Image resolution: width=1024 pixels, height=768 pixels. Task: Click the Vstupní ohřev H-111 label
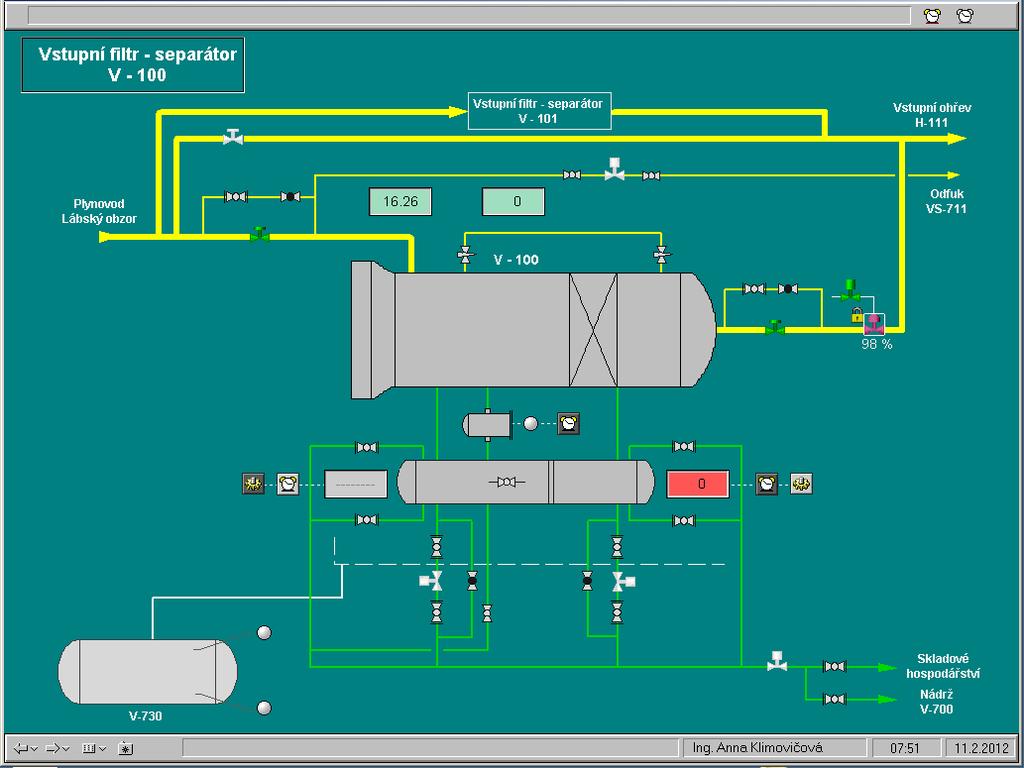pyautogui.click(x=931, y=115)
